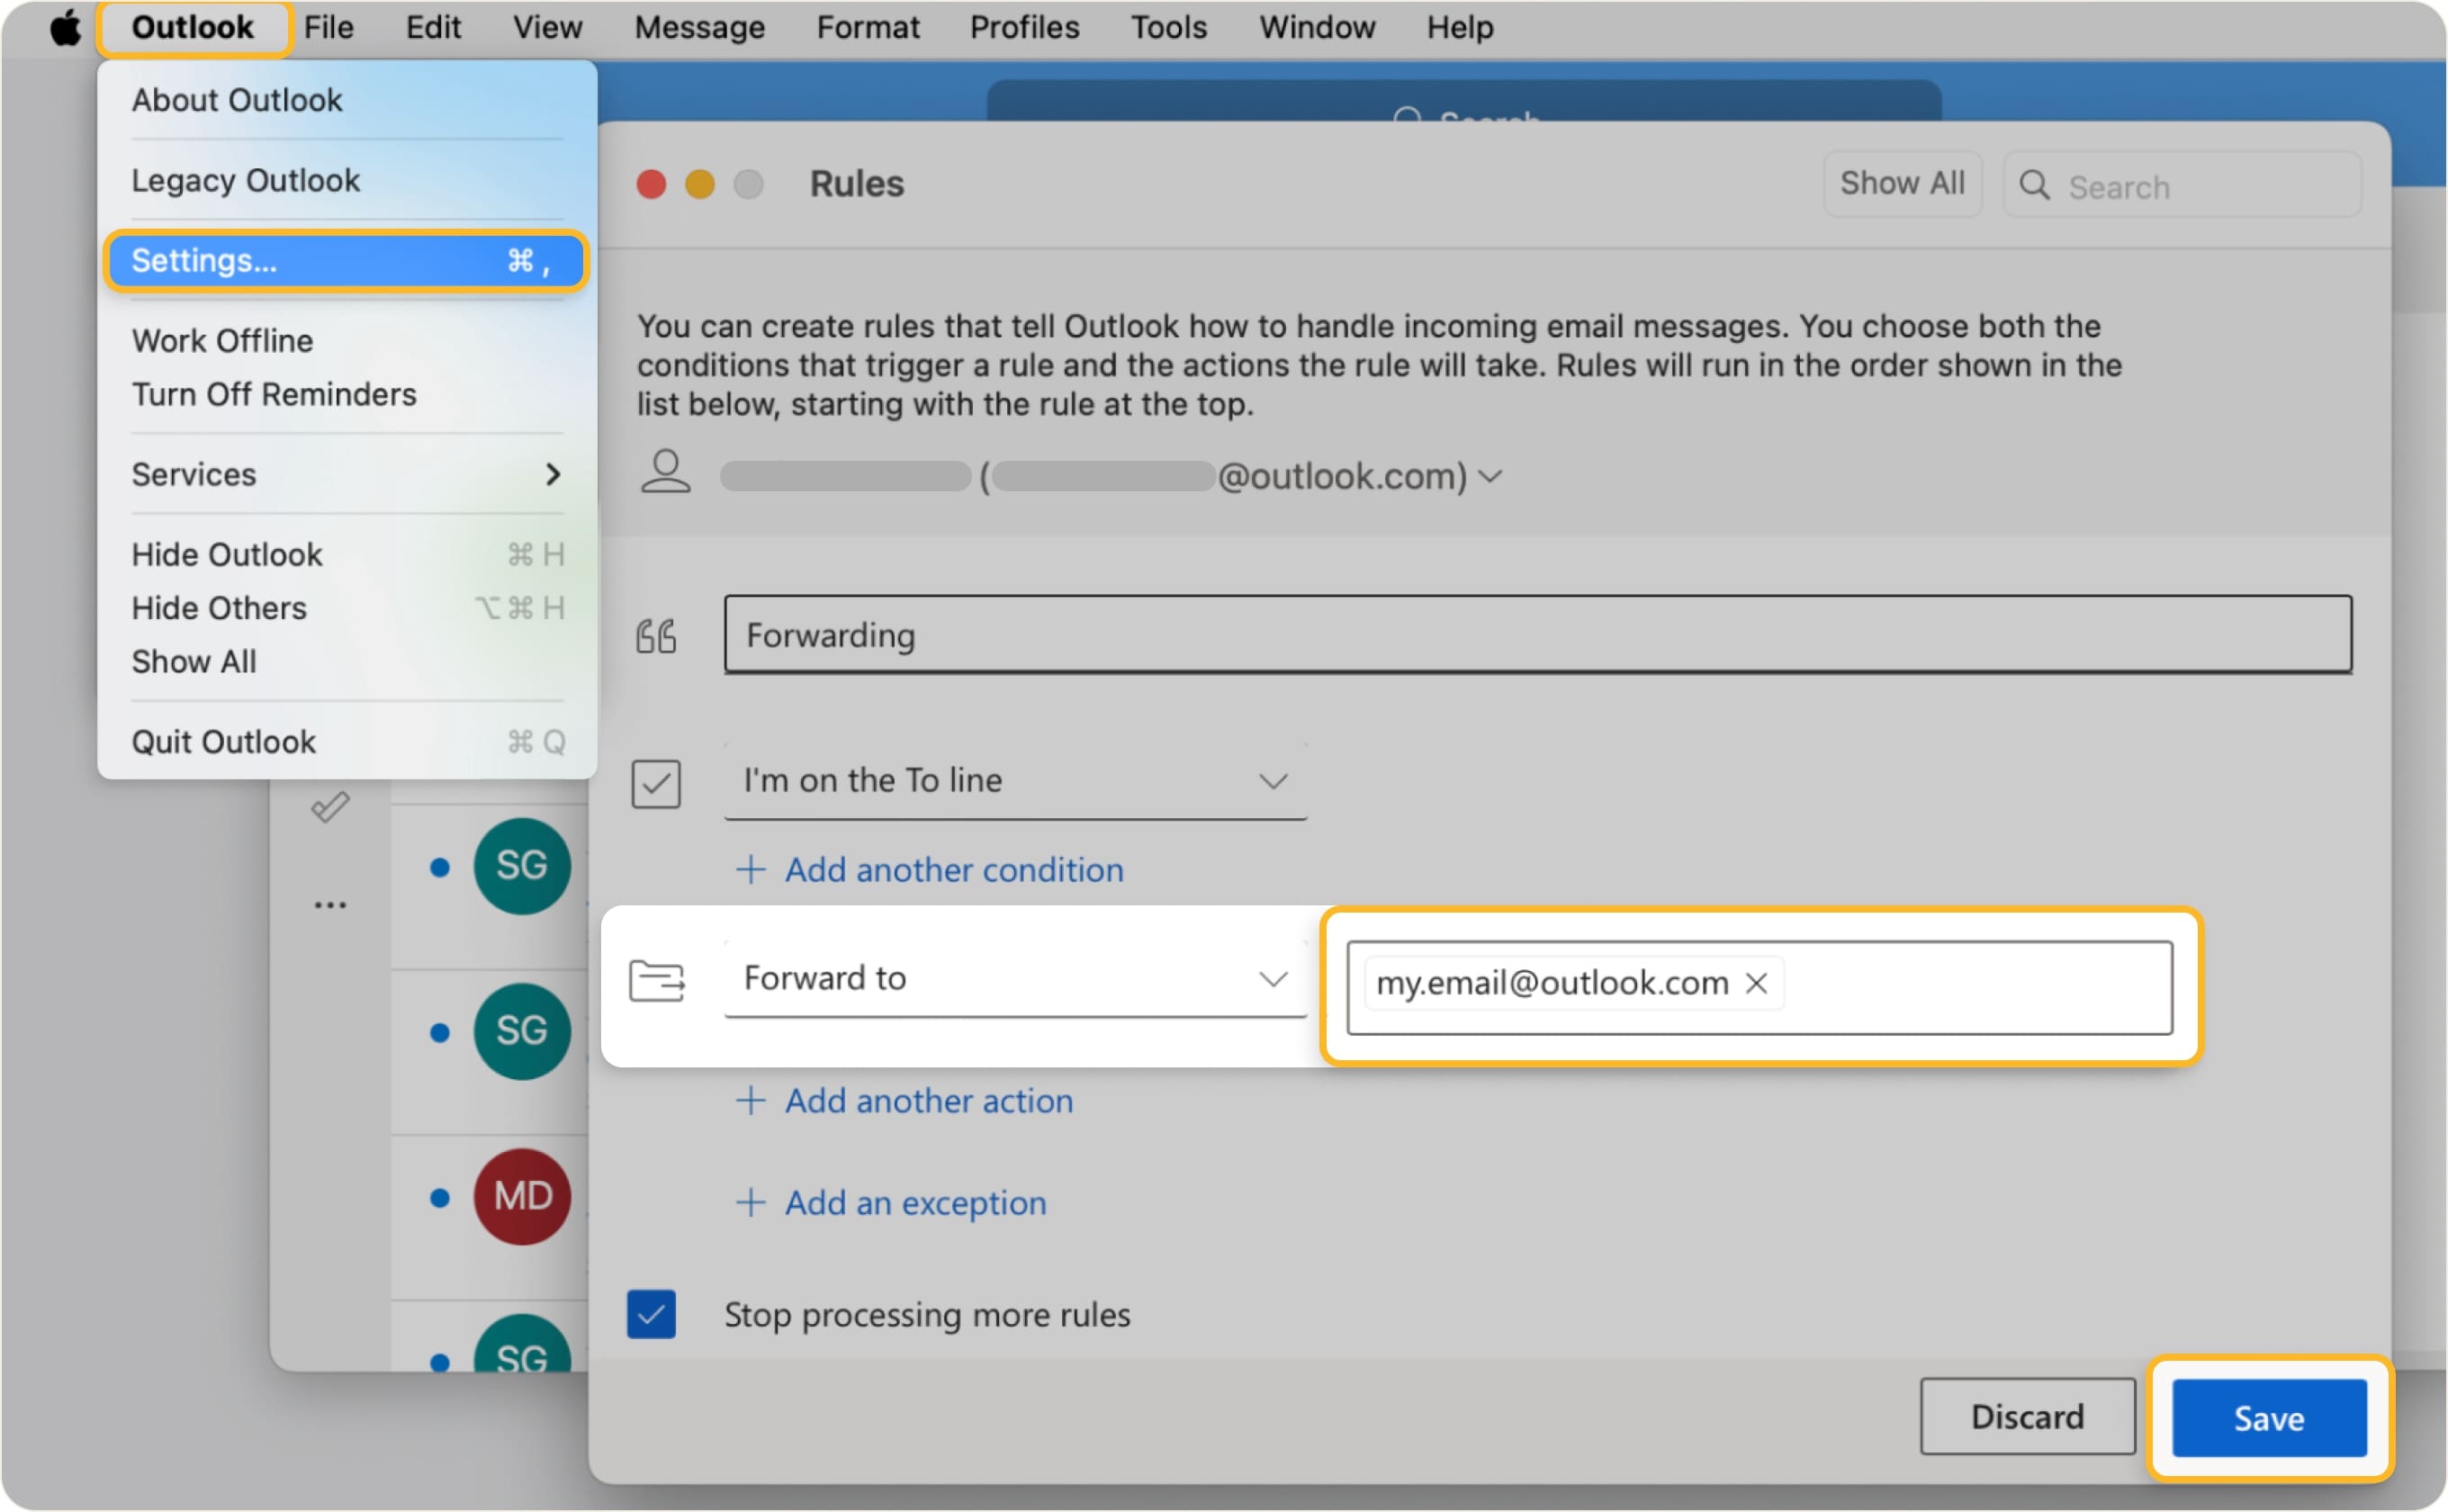Click the unread dot next to SG
This screenshot has width=2448, height=1512.
tap(440, 865)
